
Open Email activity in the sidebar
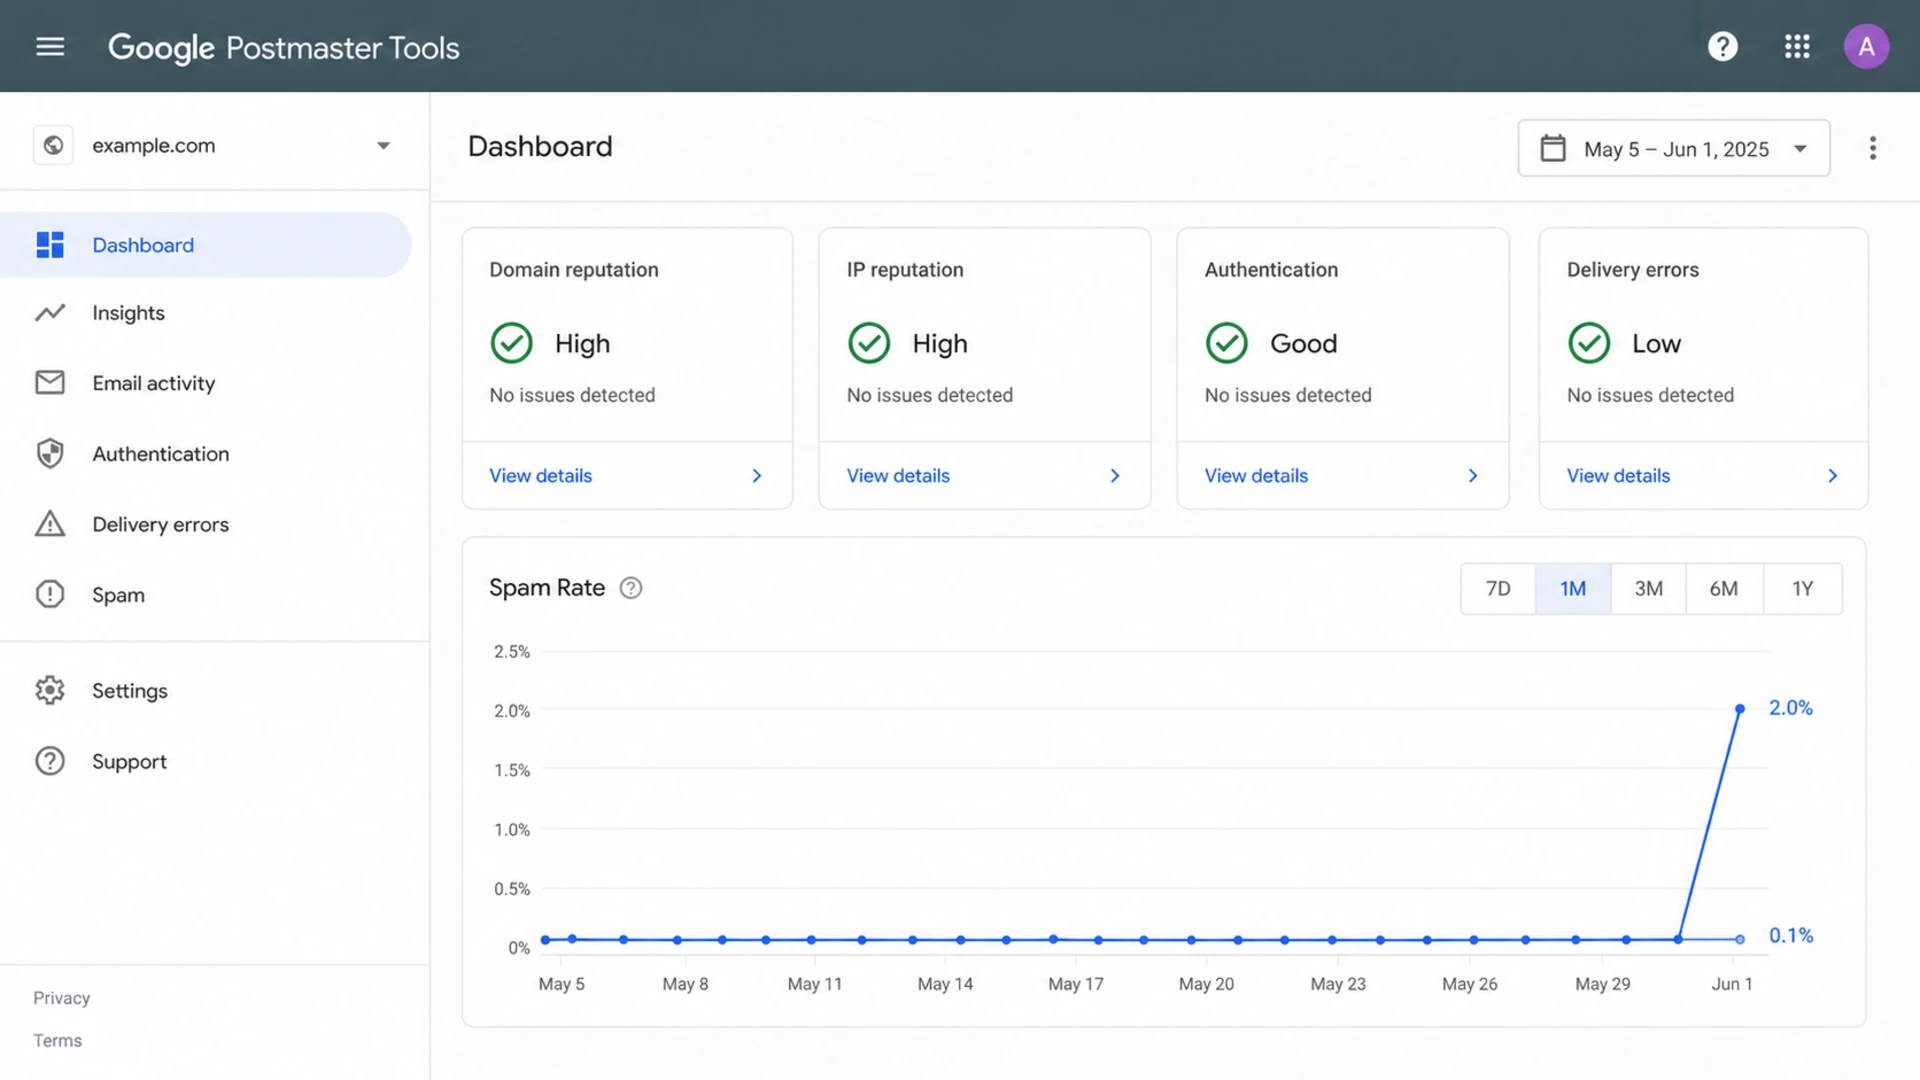tap(205, 383)
